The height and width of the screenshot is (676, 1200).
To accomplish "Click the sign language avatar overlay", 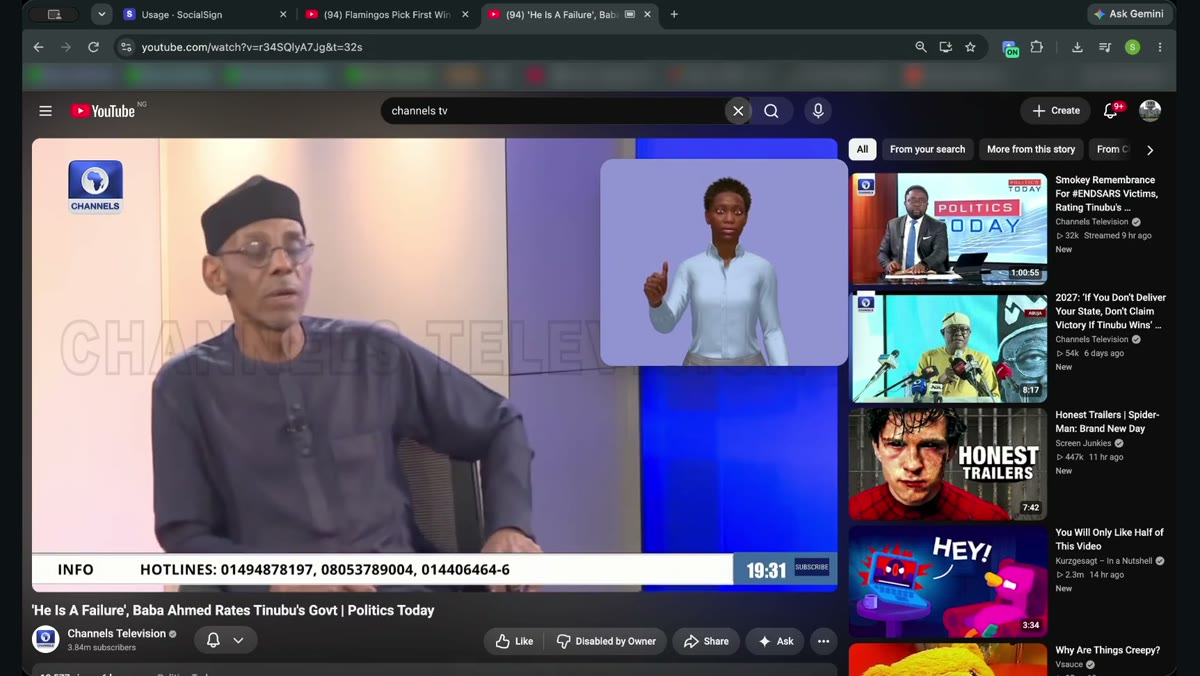I will coord(723,262).
